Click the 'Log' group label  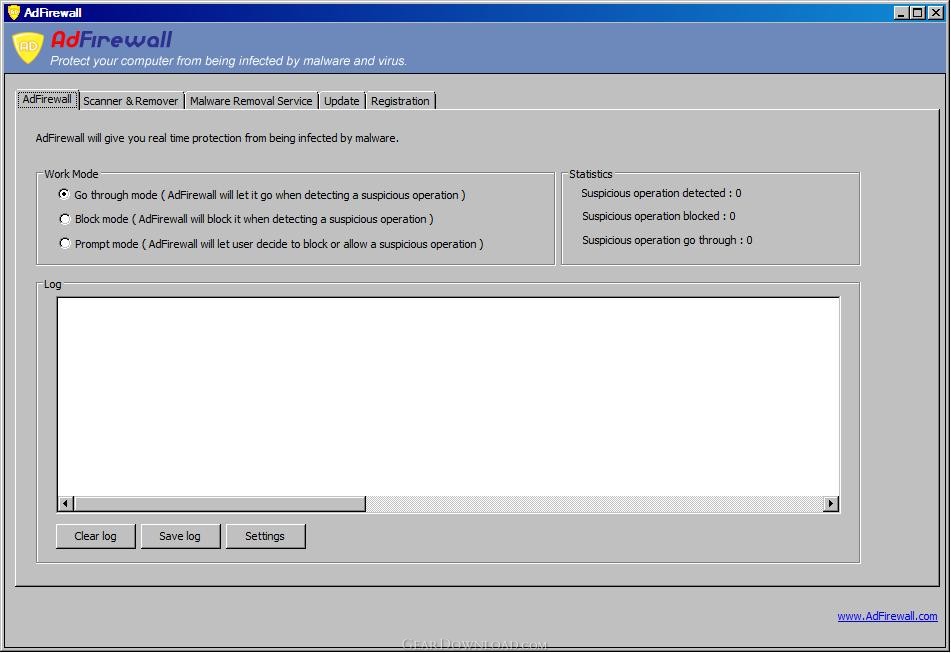tap(52, 284)
